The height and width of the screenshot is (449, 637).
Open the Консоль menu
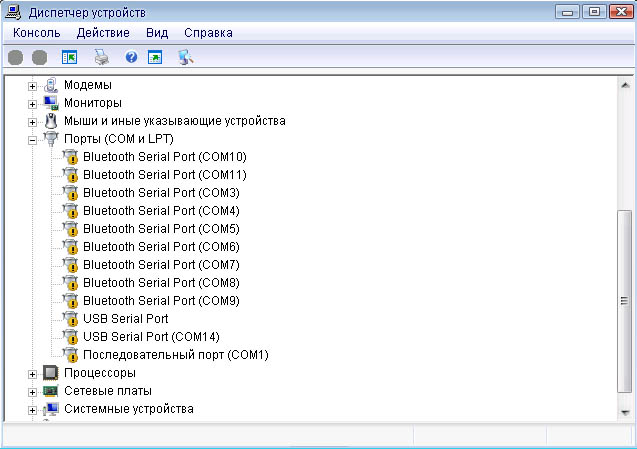coord(37,33)
